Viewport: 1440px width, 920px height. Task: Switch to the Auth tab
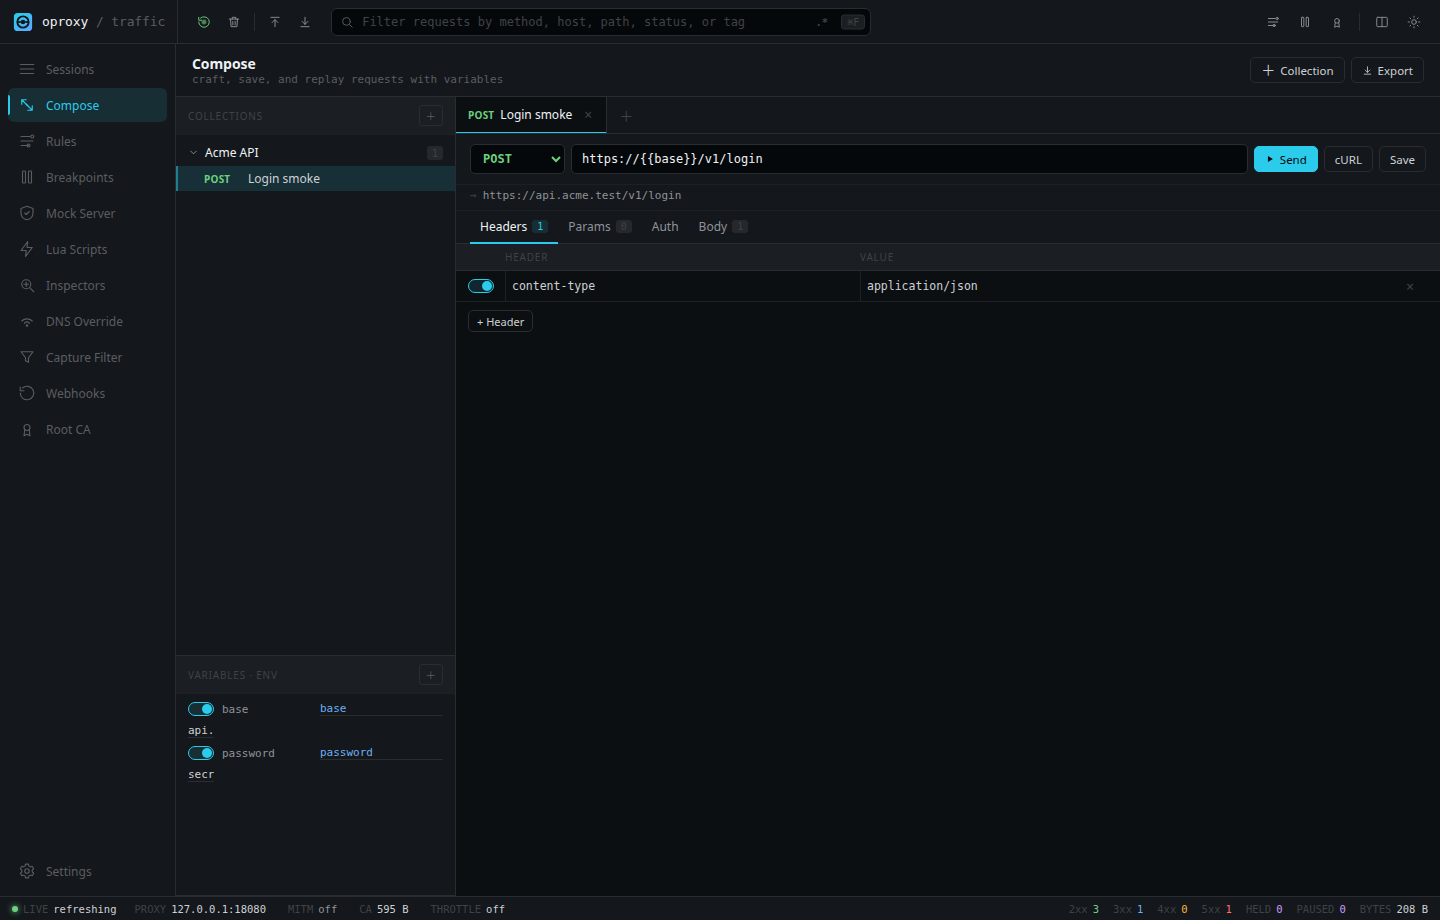pos(665,227)
